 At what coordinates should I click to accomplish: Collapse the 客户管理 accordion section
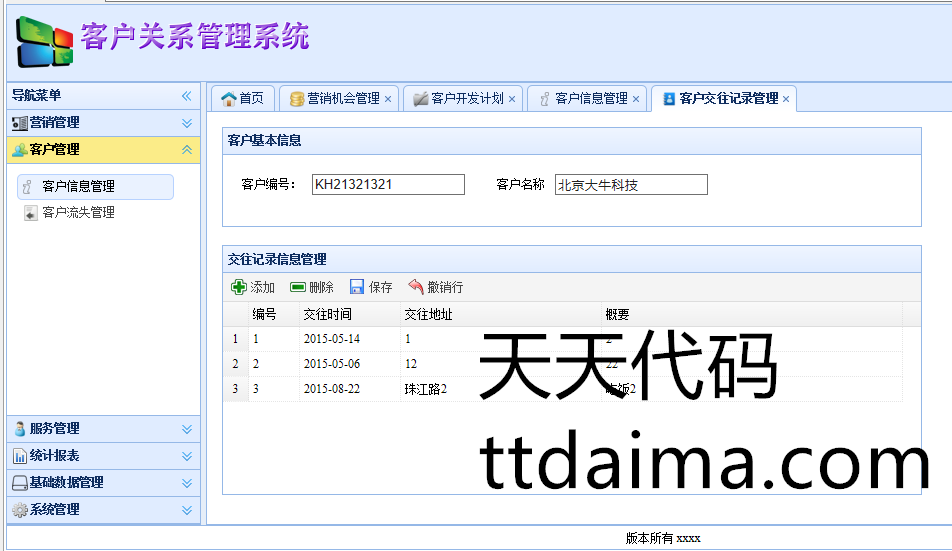186,150
